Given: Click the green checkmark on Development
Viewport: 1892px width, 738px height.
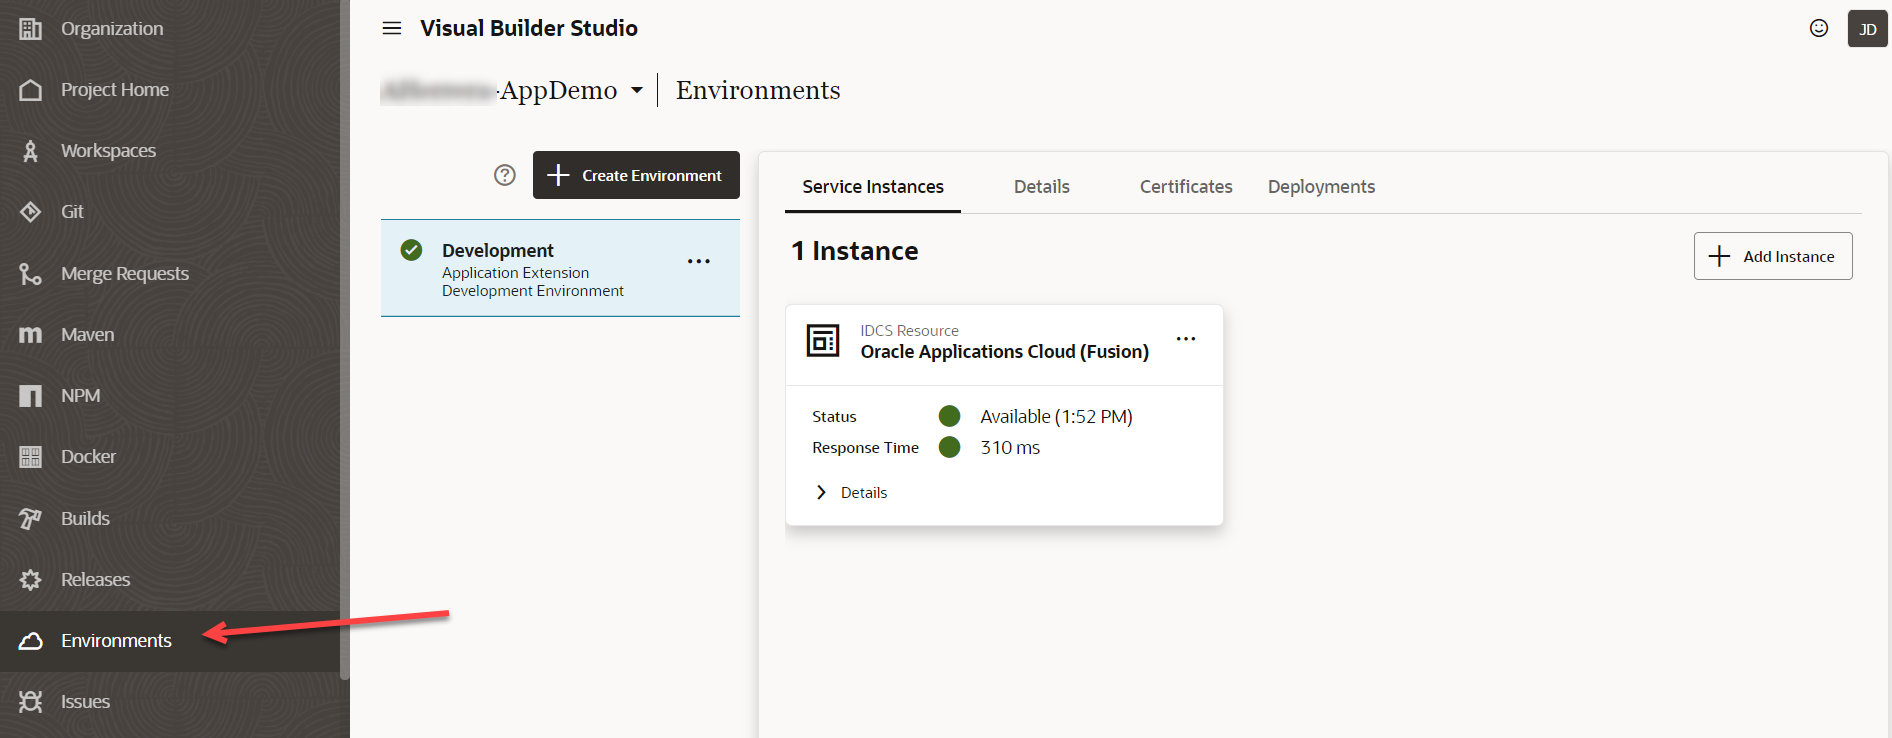Looking at the screenshot, I should point(411,250).
